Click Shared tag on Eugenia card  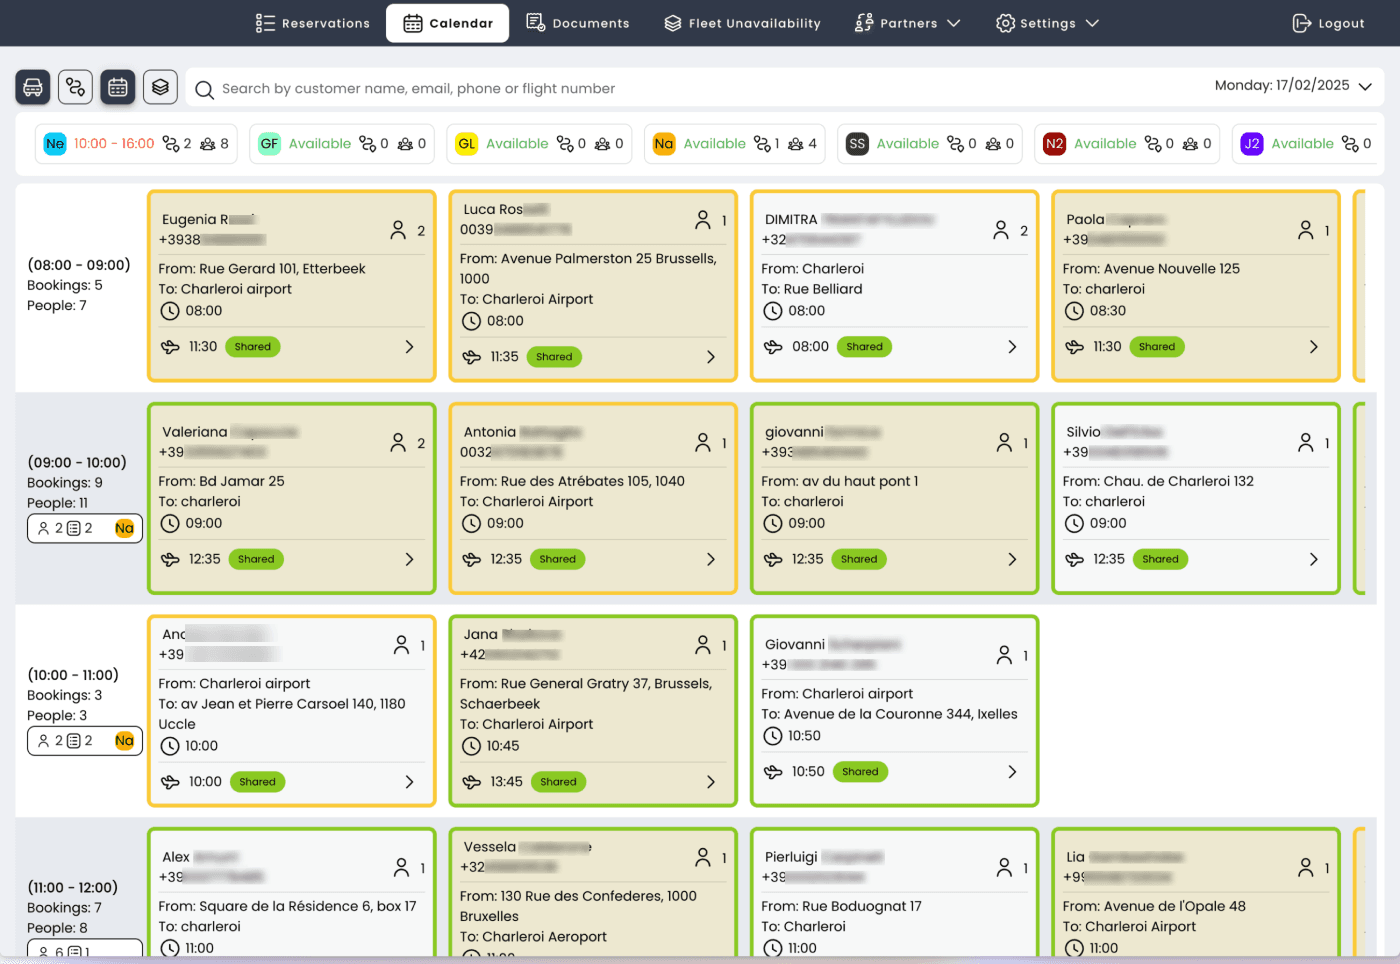coord(253,347)
